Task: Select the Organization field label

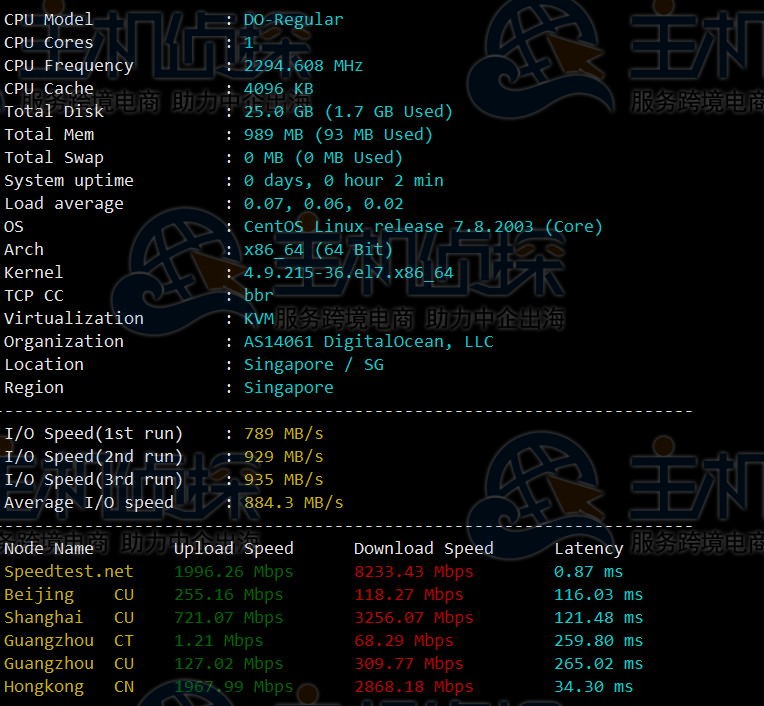Action: pyautogui.click(x=64, y=342)
